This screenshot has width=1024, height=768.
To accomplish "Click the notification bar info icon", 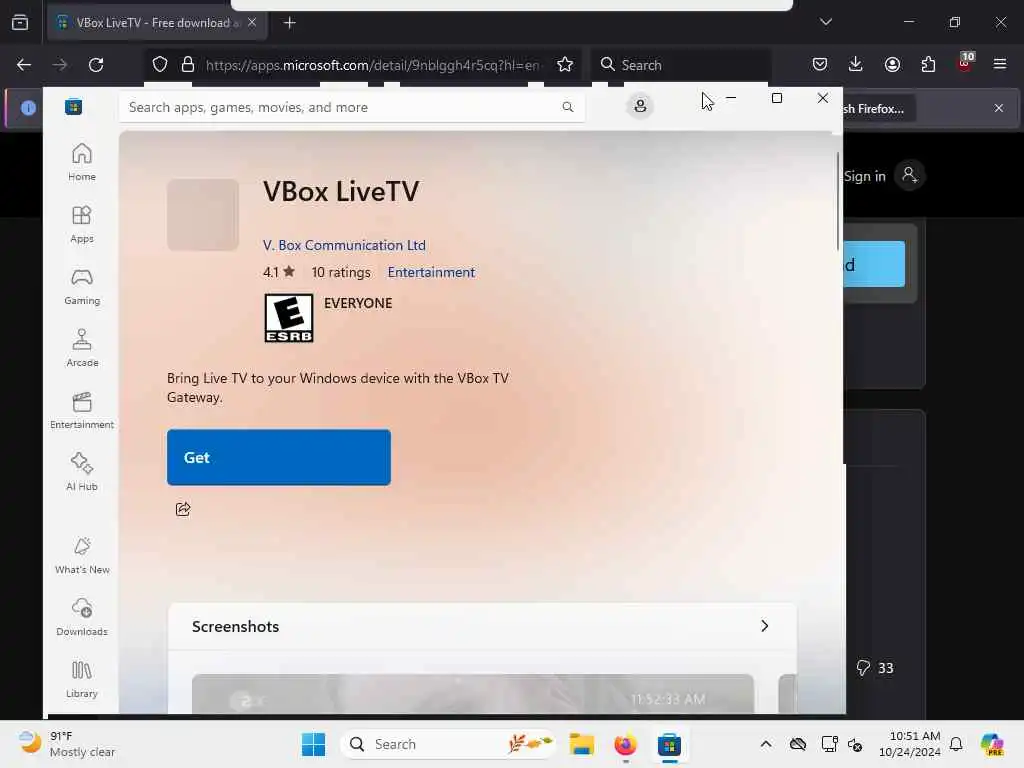I will tap(28, 108).
